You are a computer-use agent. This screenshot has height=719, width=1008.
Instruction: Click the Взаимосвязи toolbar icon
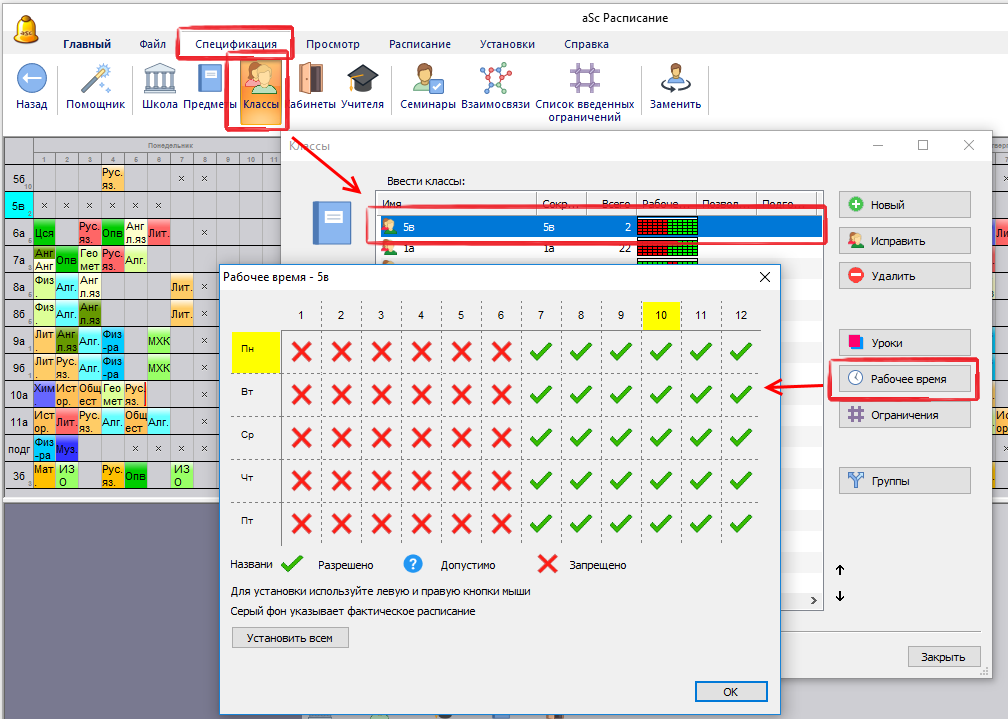point(495,79)
